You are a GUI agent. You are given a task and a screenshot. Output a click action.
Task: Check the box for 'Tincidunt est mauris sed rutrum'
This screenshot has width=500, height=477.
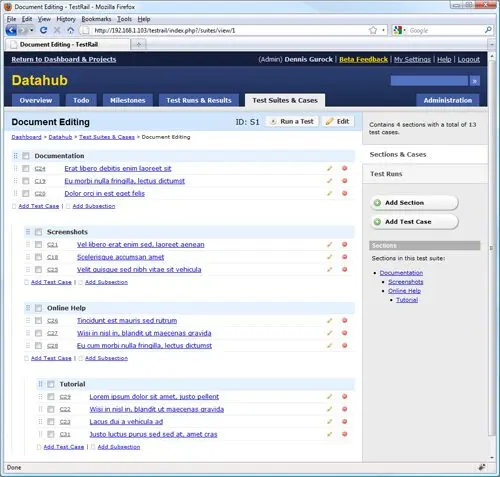tap(38, 320)
